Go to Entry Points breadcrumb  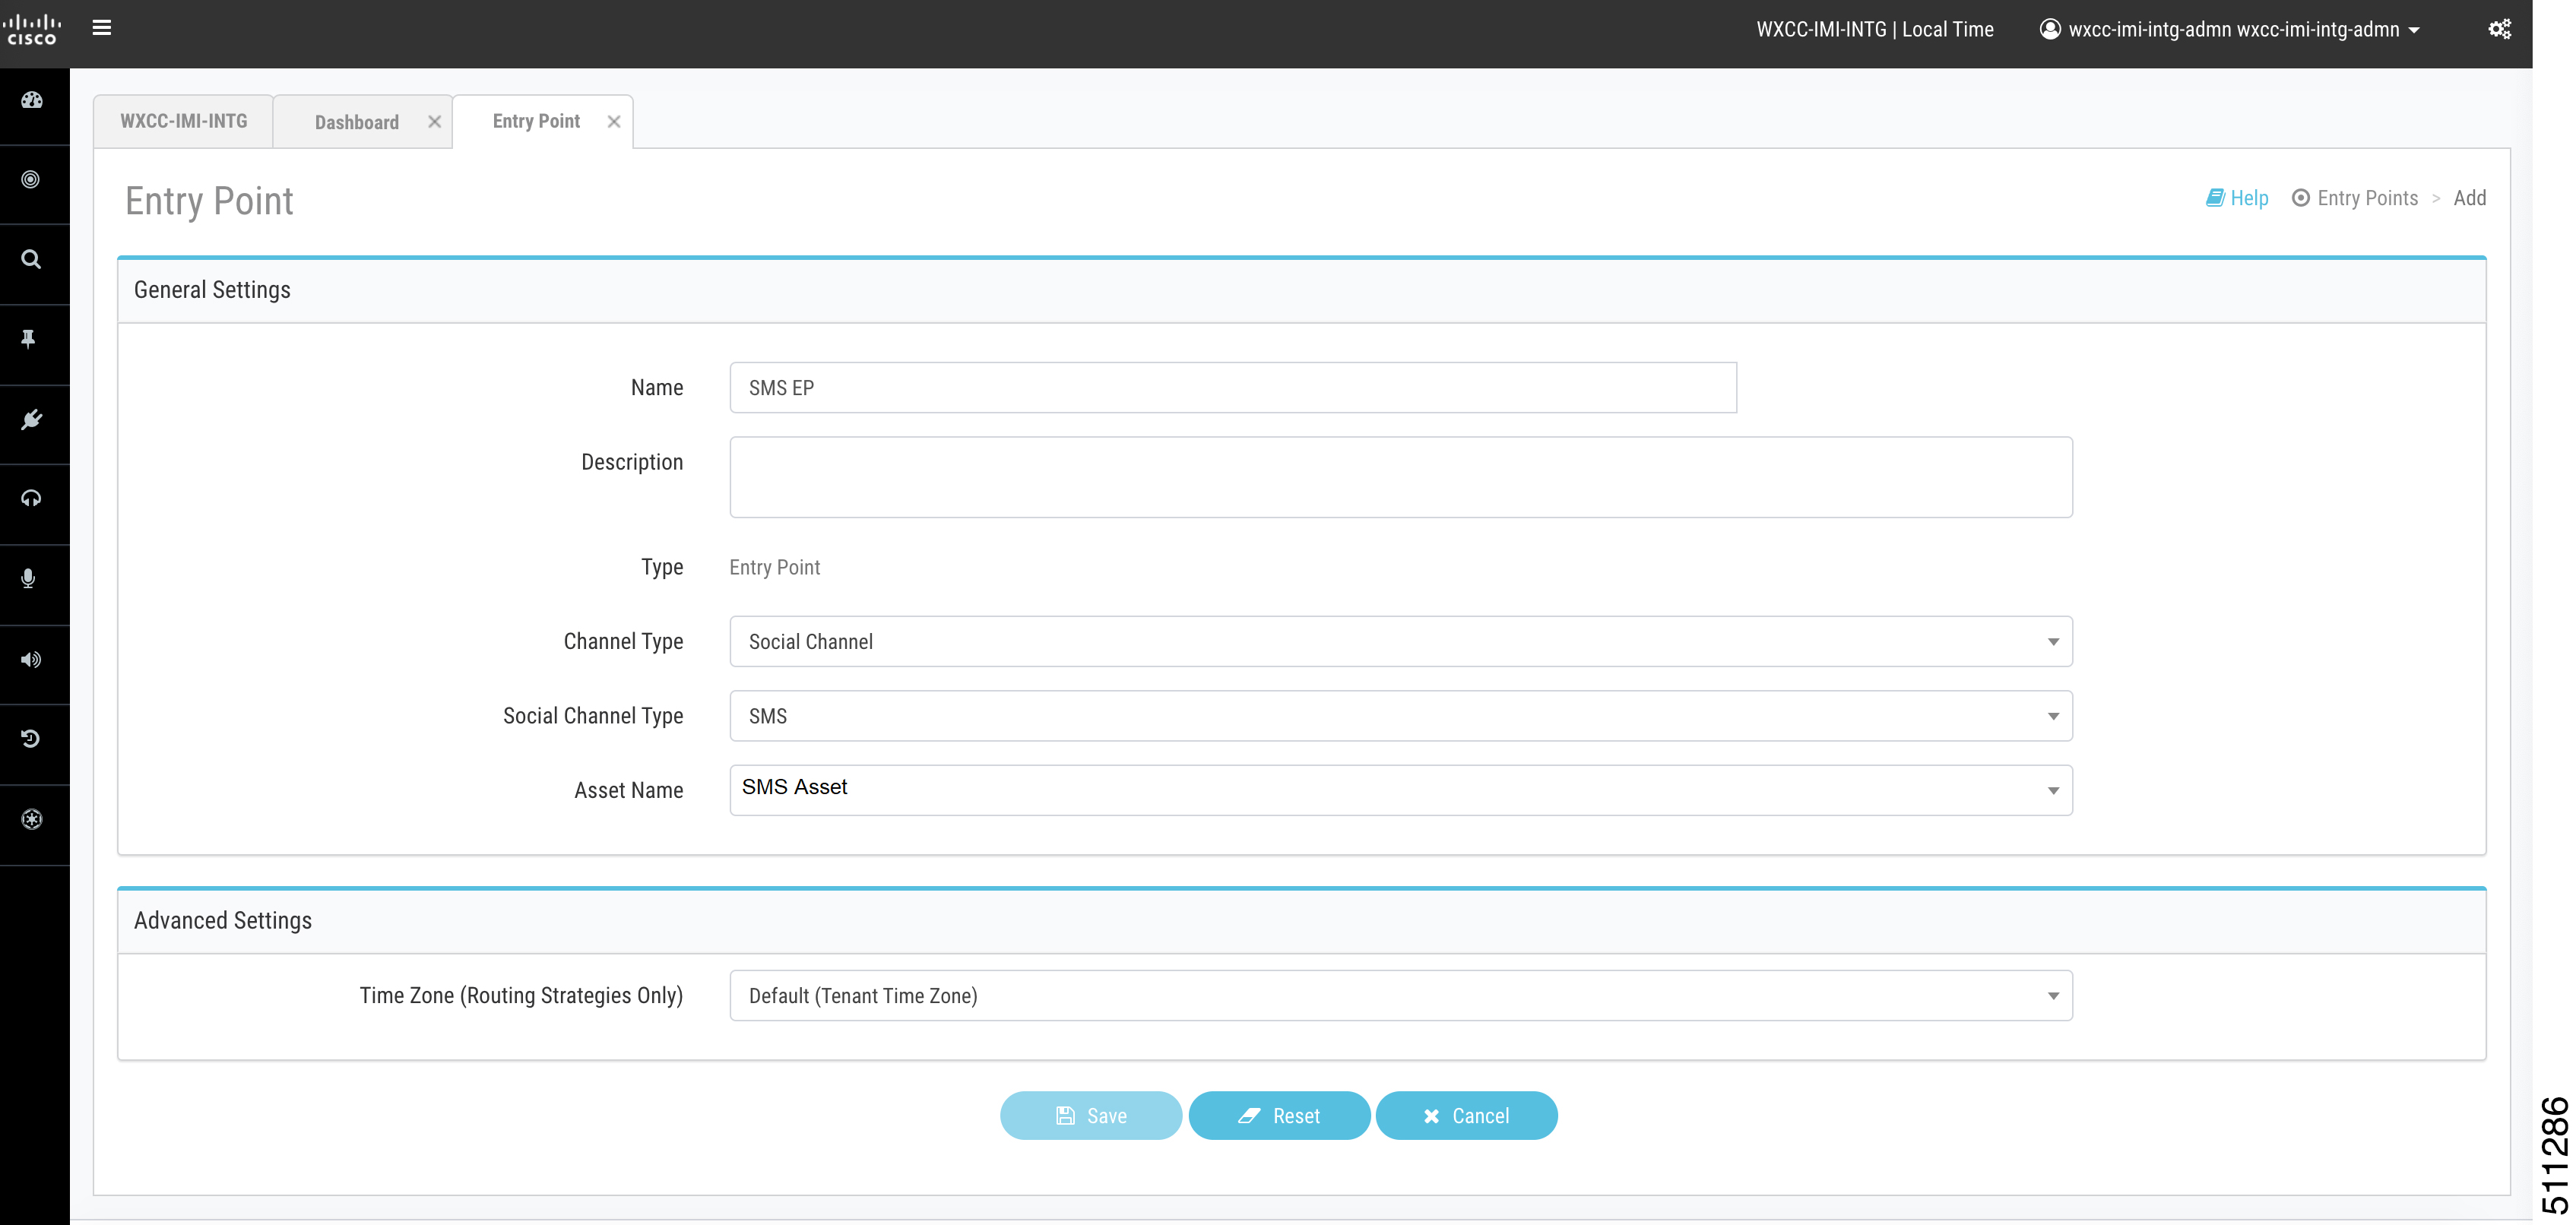2355,198
